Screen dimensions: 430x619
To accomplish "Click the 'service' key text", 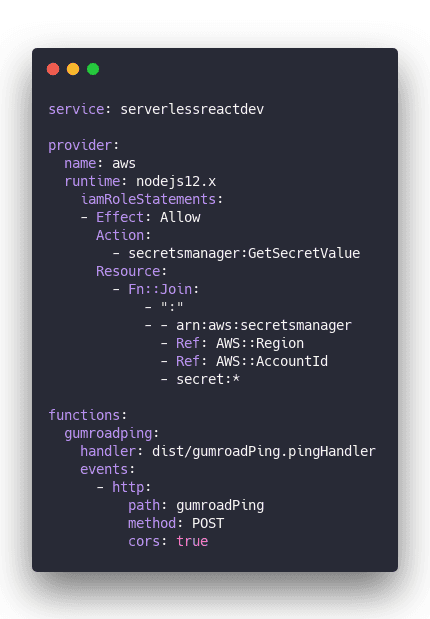I will coord(76,109).
